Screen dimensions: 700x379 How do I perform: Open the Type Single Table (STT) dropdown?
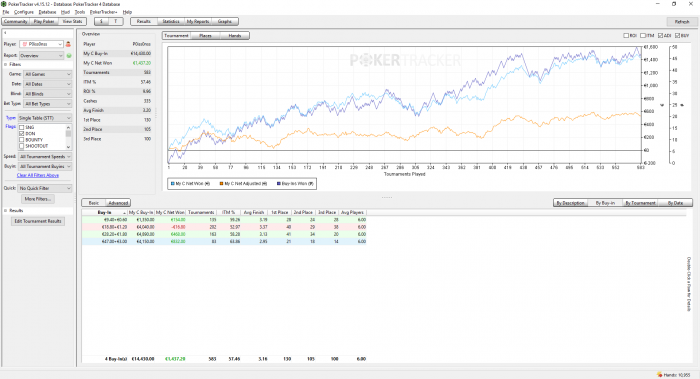pos(45,118)
